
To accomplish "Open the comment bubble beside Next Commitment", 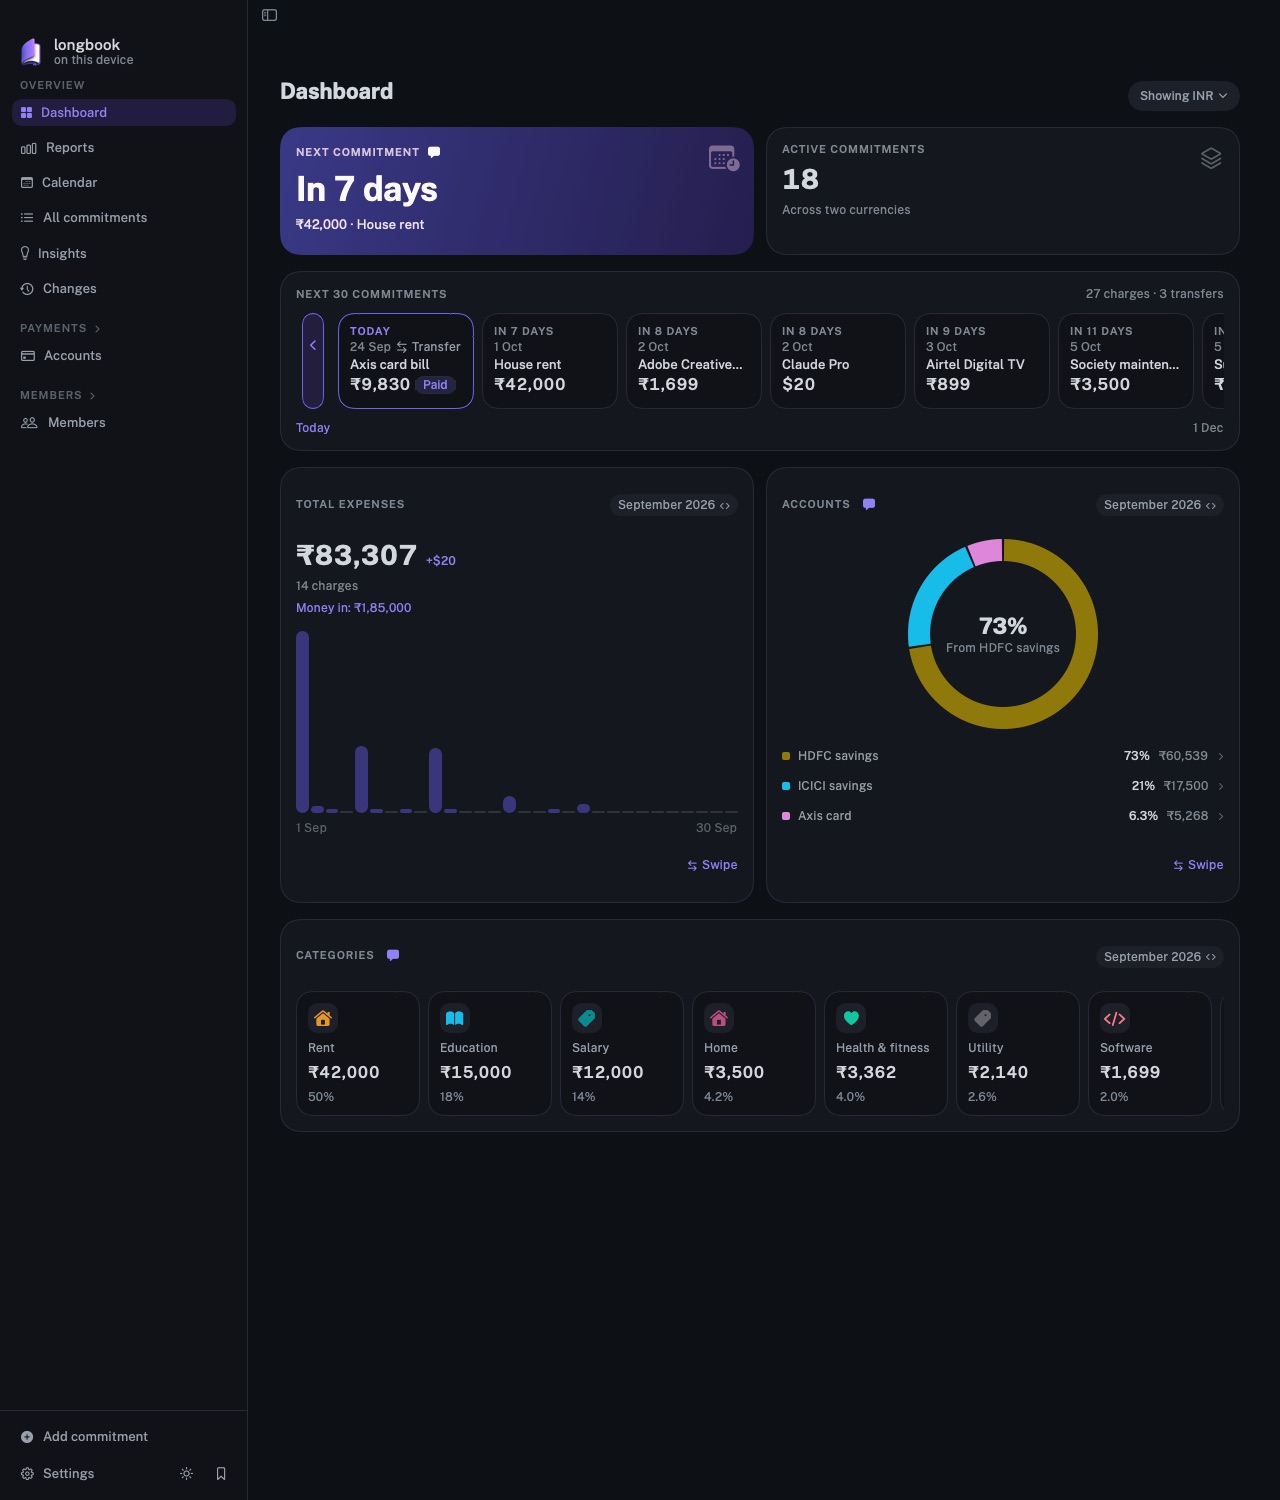I will tap(434, 152).
